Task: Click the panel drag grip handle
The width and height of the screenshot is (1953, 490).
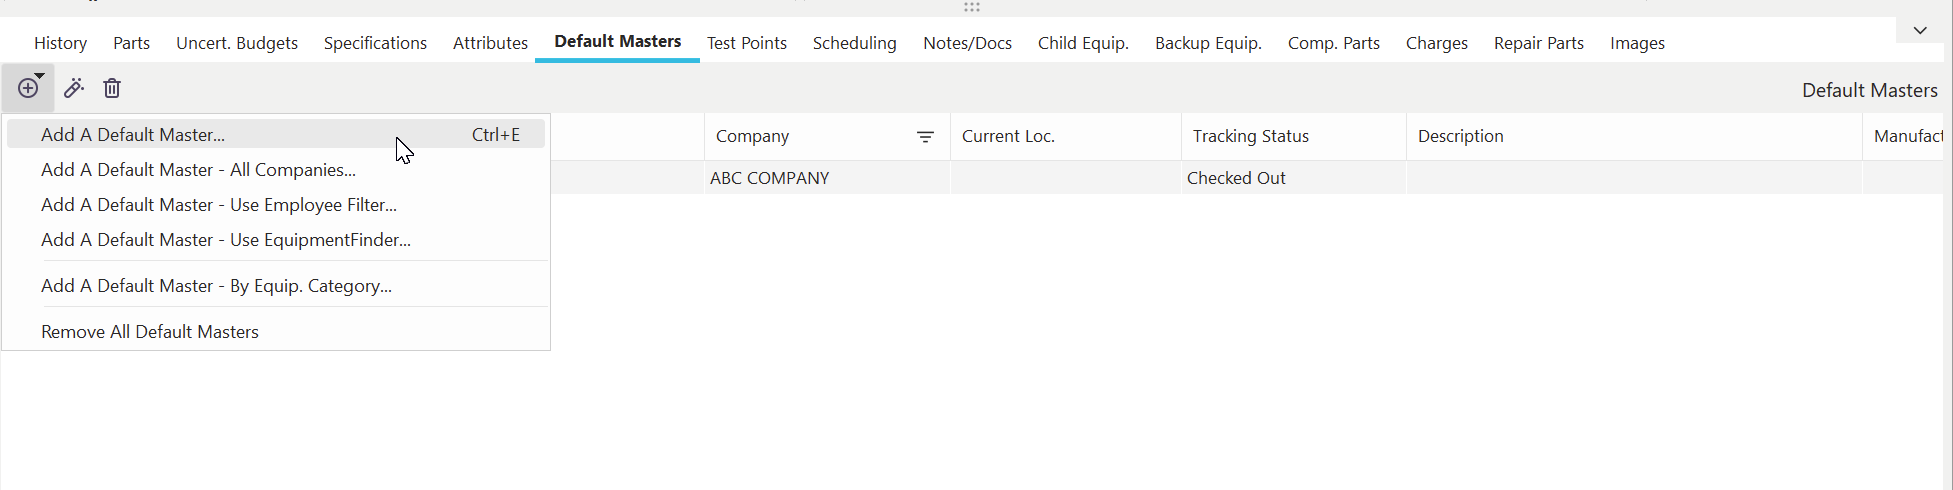Action: click(972, 7)
